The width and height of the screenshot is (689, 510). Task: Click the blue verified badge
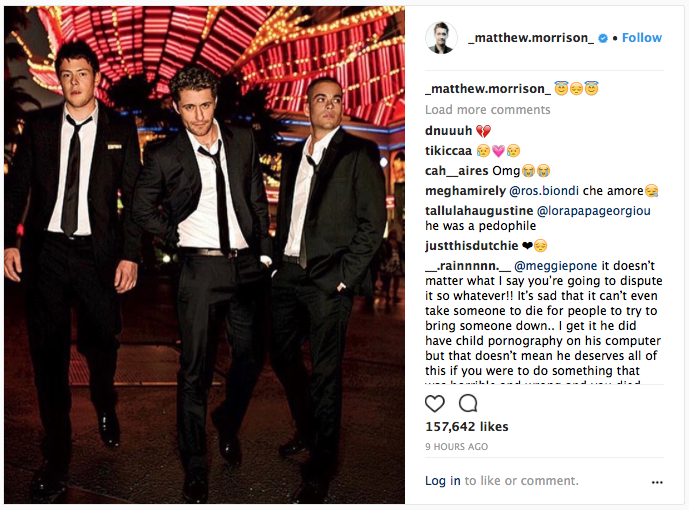[x=603, y=38]
